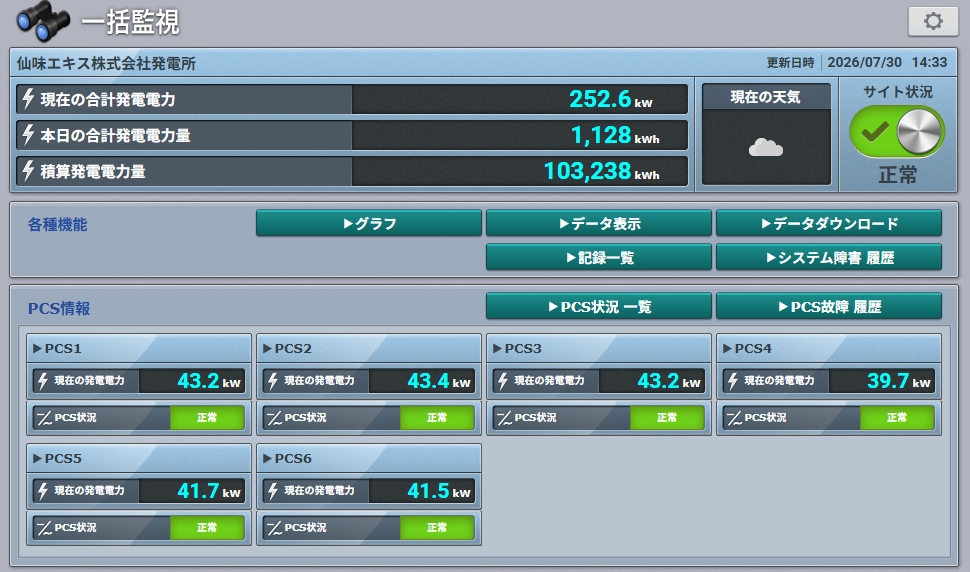
Task: Click PCS4 PCS状況 status icon
Action: [x=734, y=419]
